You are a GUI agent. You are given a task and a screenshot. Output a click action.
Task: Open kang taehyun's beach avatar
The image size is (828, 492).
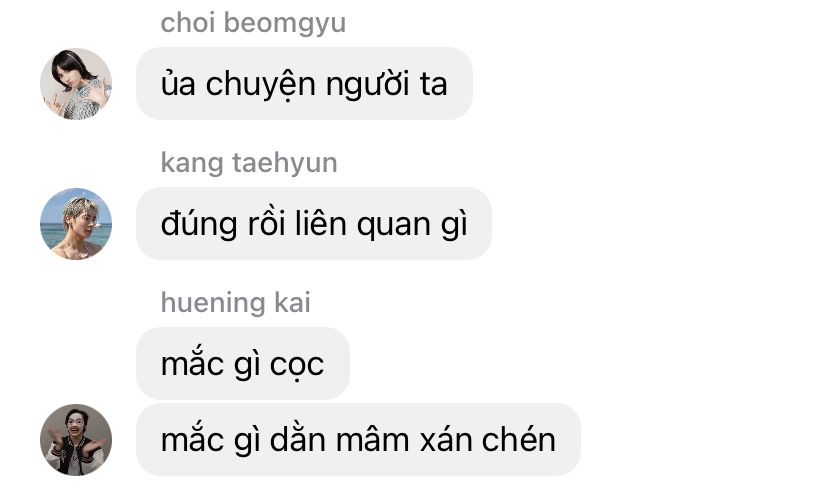click(x=76, y=224)
